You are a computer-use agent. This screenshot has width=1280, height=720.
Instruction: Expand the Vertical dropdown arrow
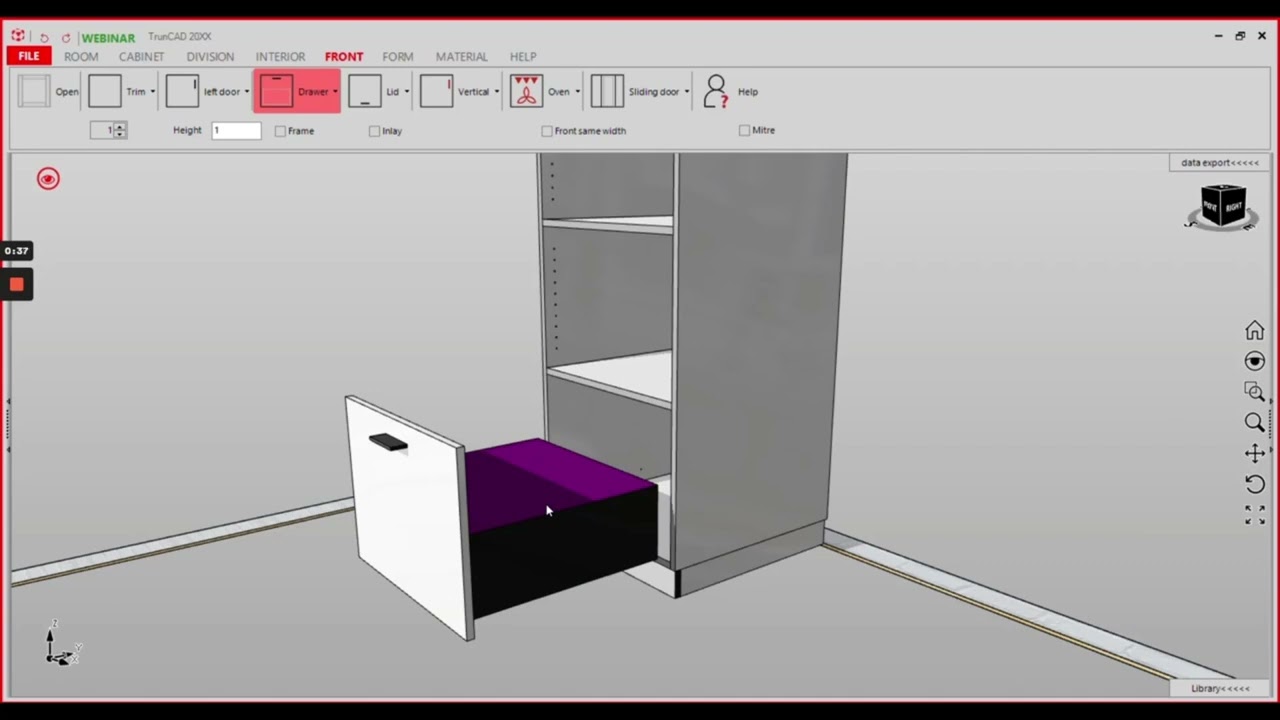pyautogui.click(x=496, y=92)
